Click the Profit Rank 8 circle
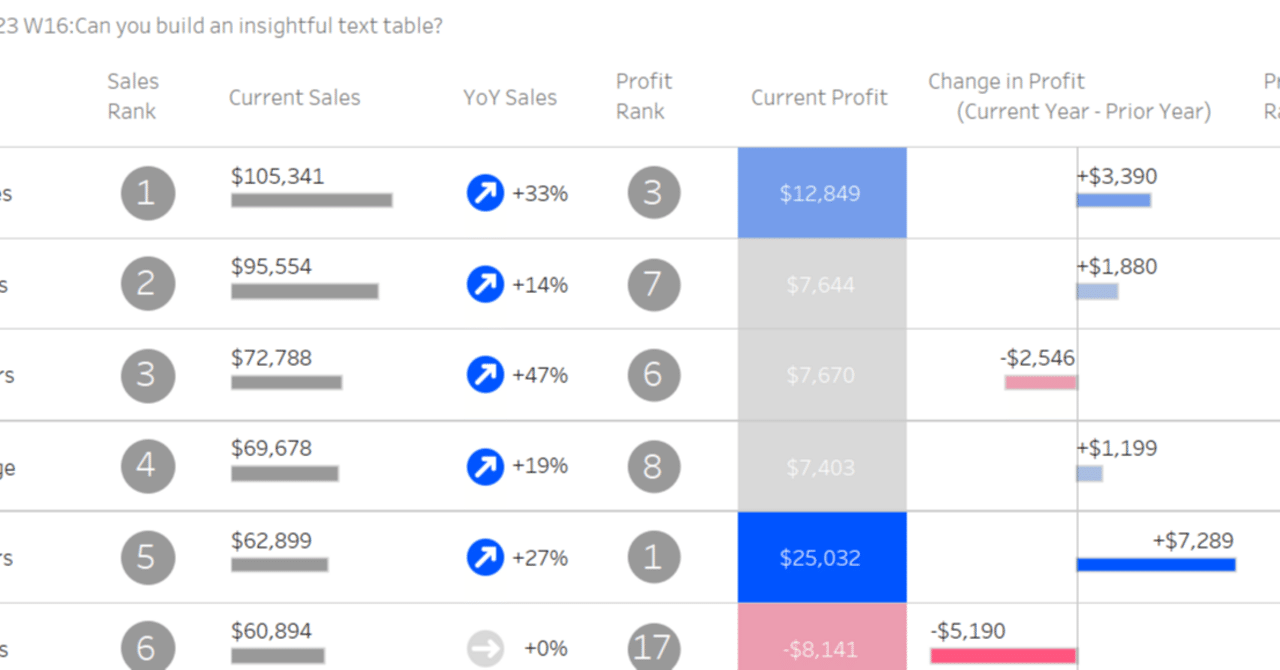This screenshot has height=670, width=1280. pos(653,466)
